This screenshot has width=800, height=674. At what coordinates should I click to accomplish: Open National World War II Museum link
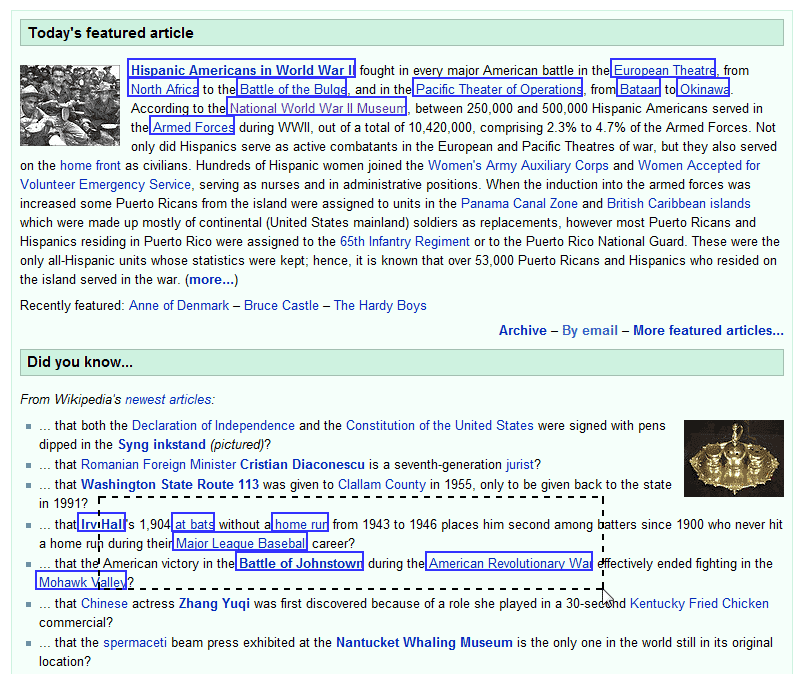(x=316, y=107)
